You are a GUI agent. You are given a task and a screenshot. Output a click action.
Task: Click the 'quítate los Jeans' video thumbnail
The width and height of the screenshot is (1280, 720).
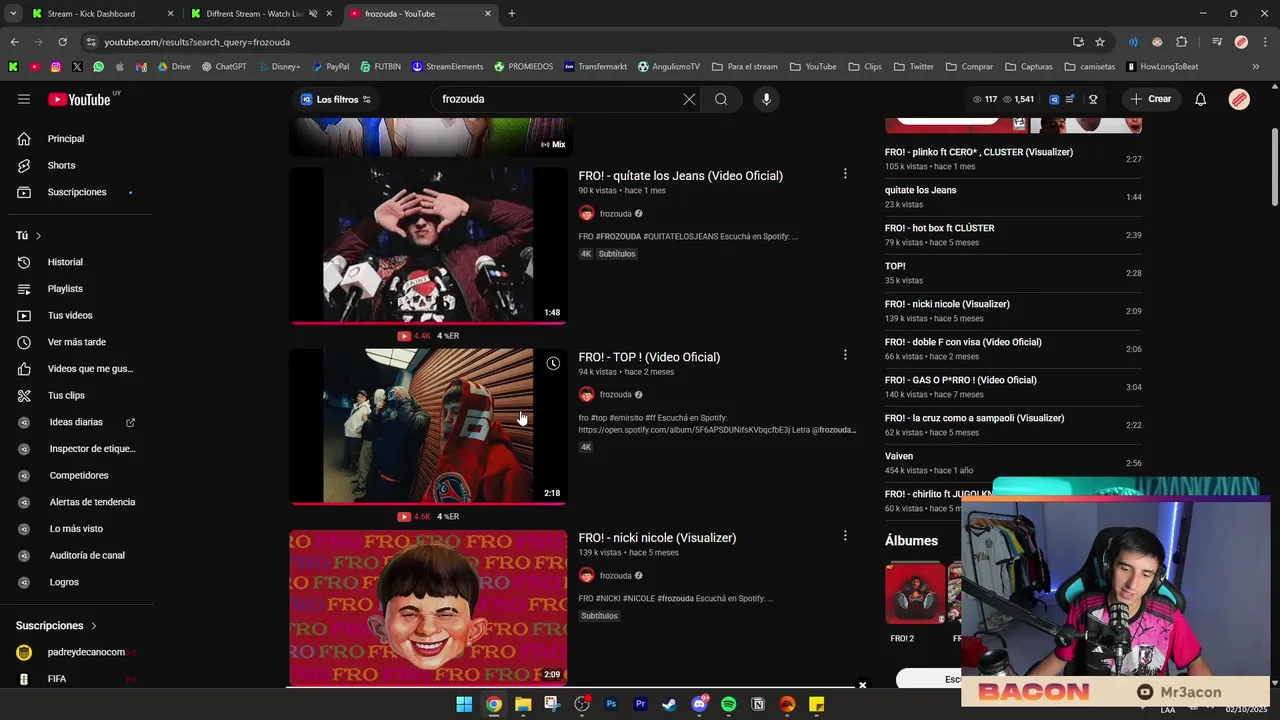point(428,245)
